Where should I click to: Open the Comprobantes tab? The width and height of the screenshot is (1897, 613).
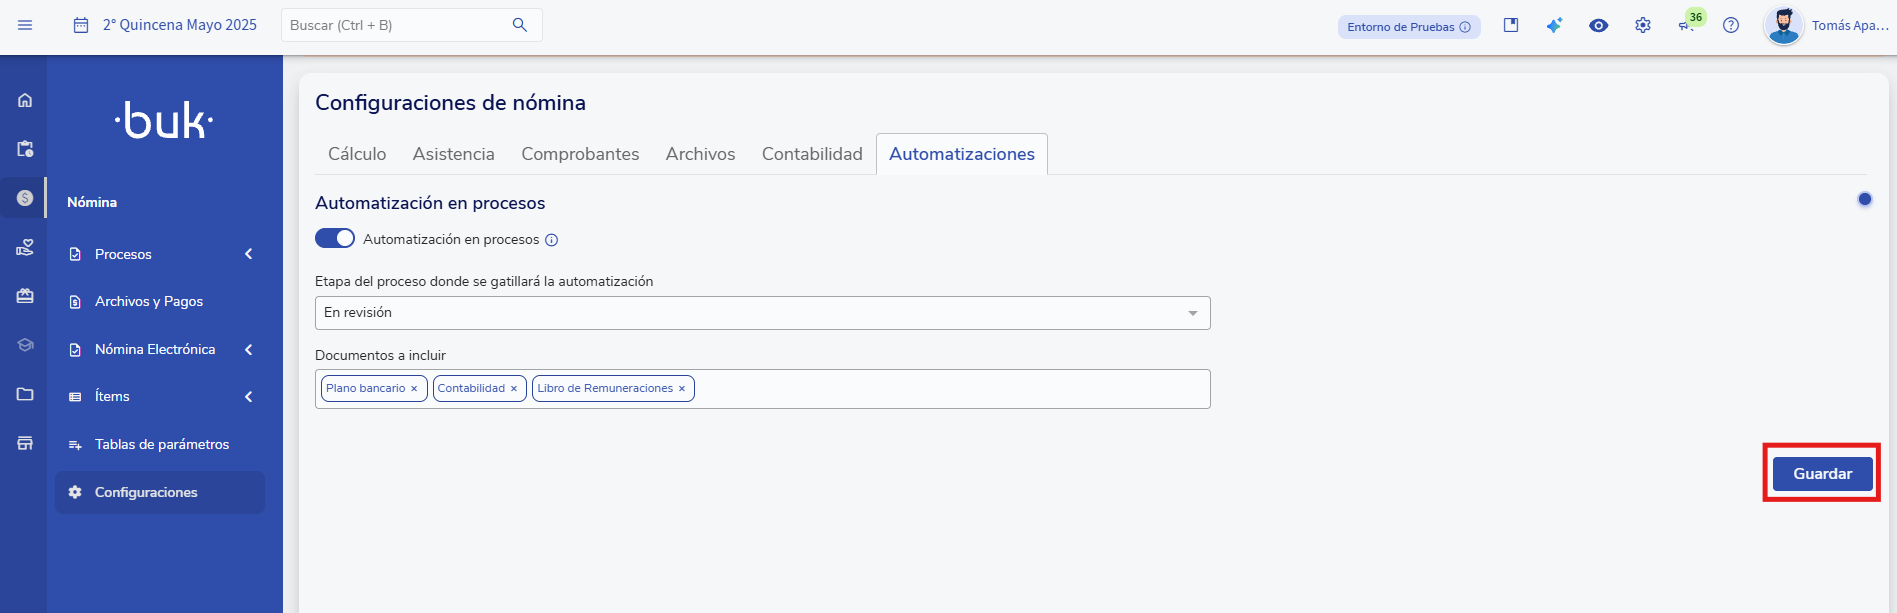pyautogui.click(x=580, y=154)
